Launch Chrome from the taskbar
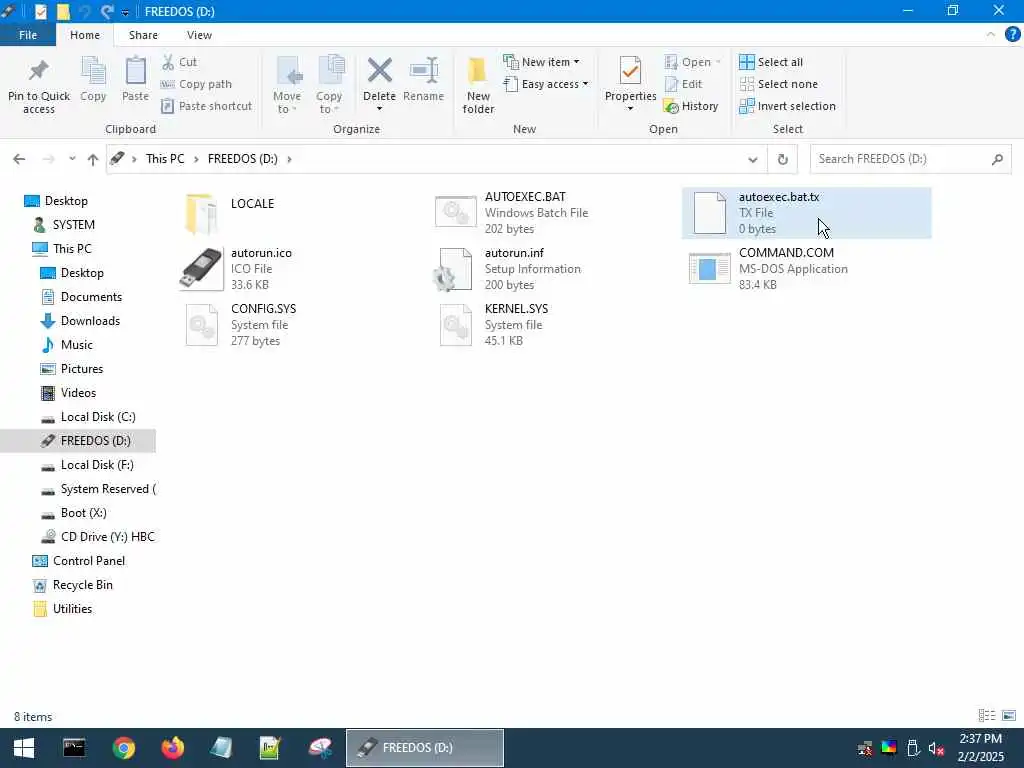Viewport: 1024px width, 768px height. coord(123,748)
